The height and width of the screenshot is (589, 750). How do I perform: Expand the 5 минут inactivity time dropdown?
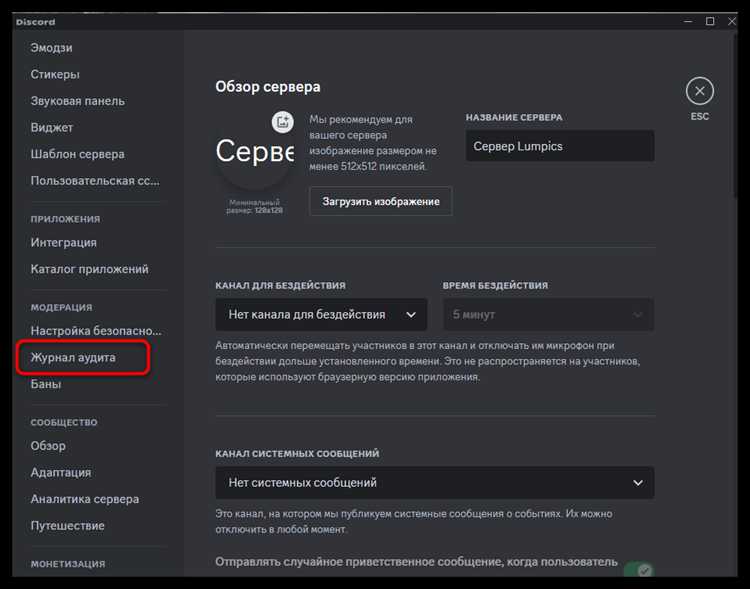point(548,314)
